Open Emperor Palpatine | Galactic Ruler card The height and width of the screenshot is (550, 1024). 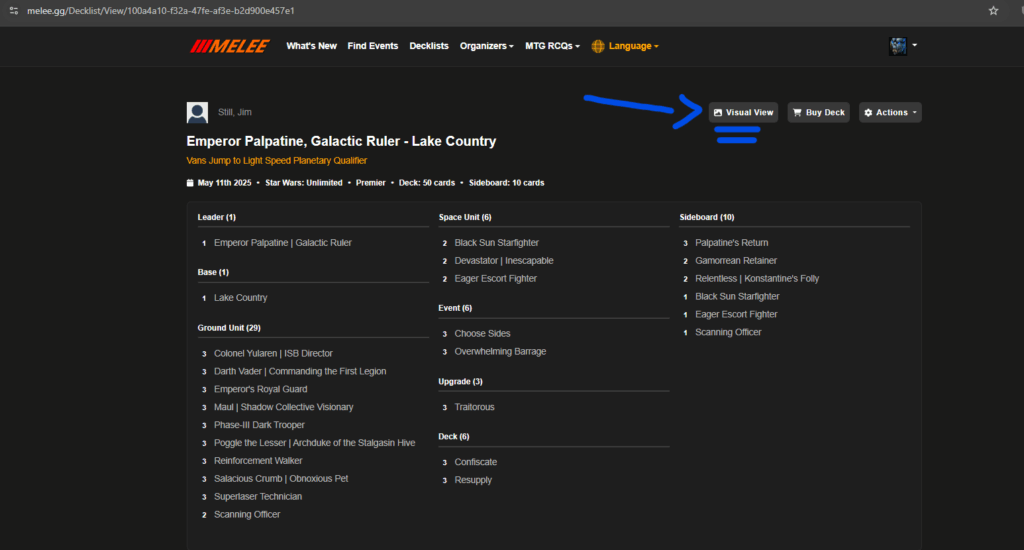[283, 243]
